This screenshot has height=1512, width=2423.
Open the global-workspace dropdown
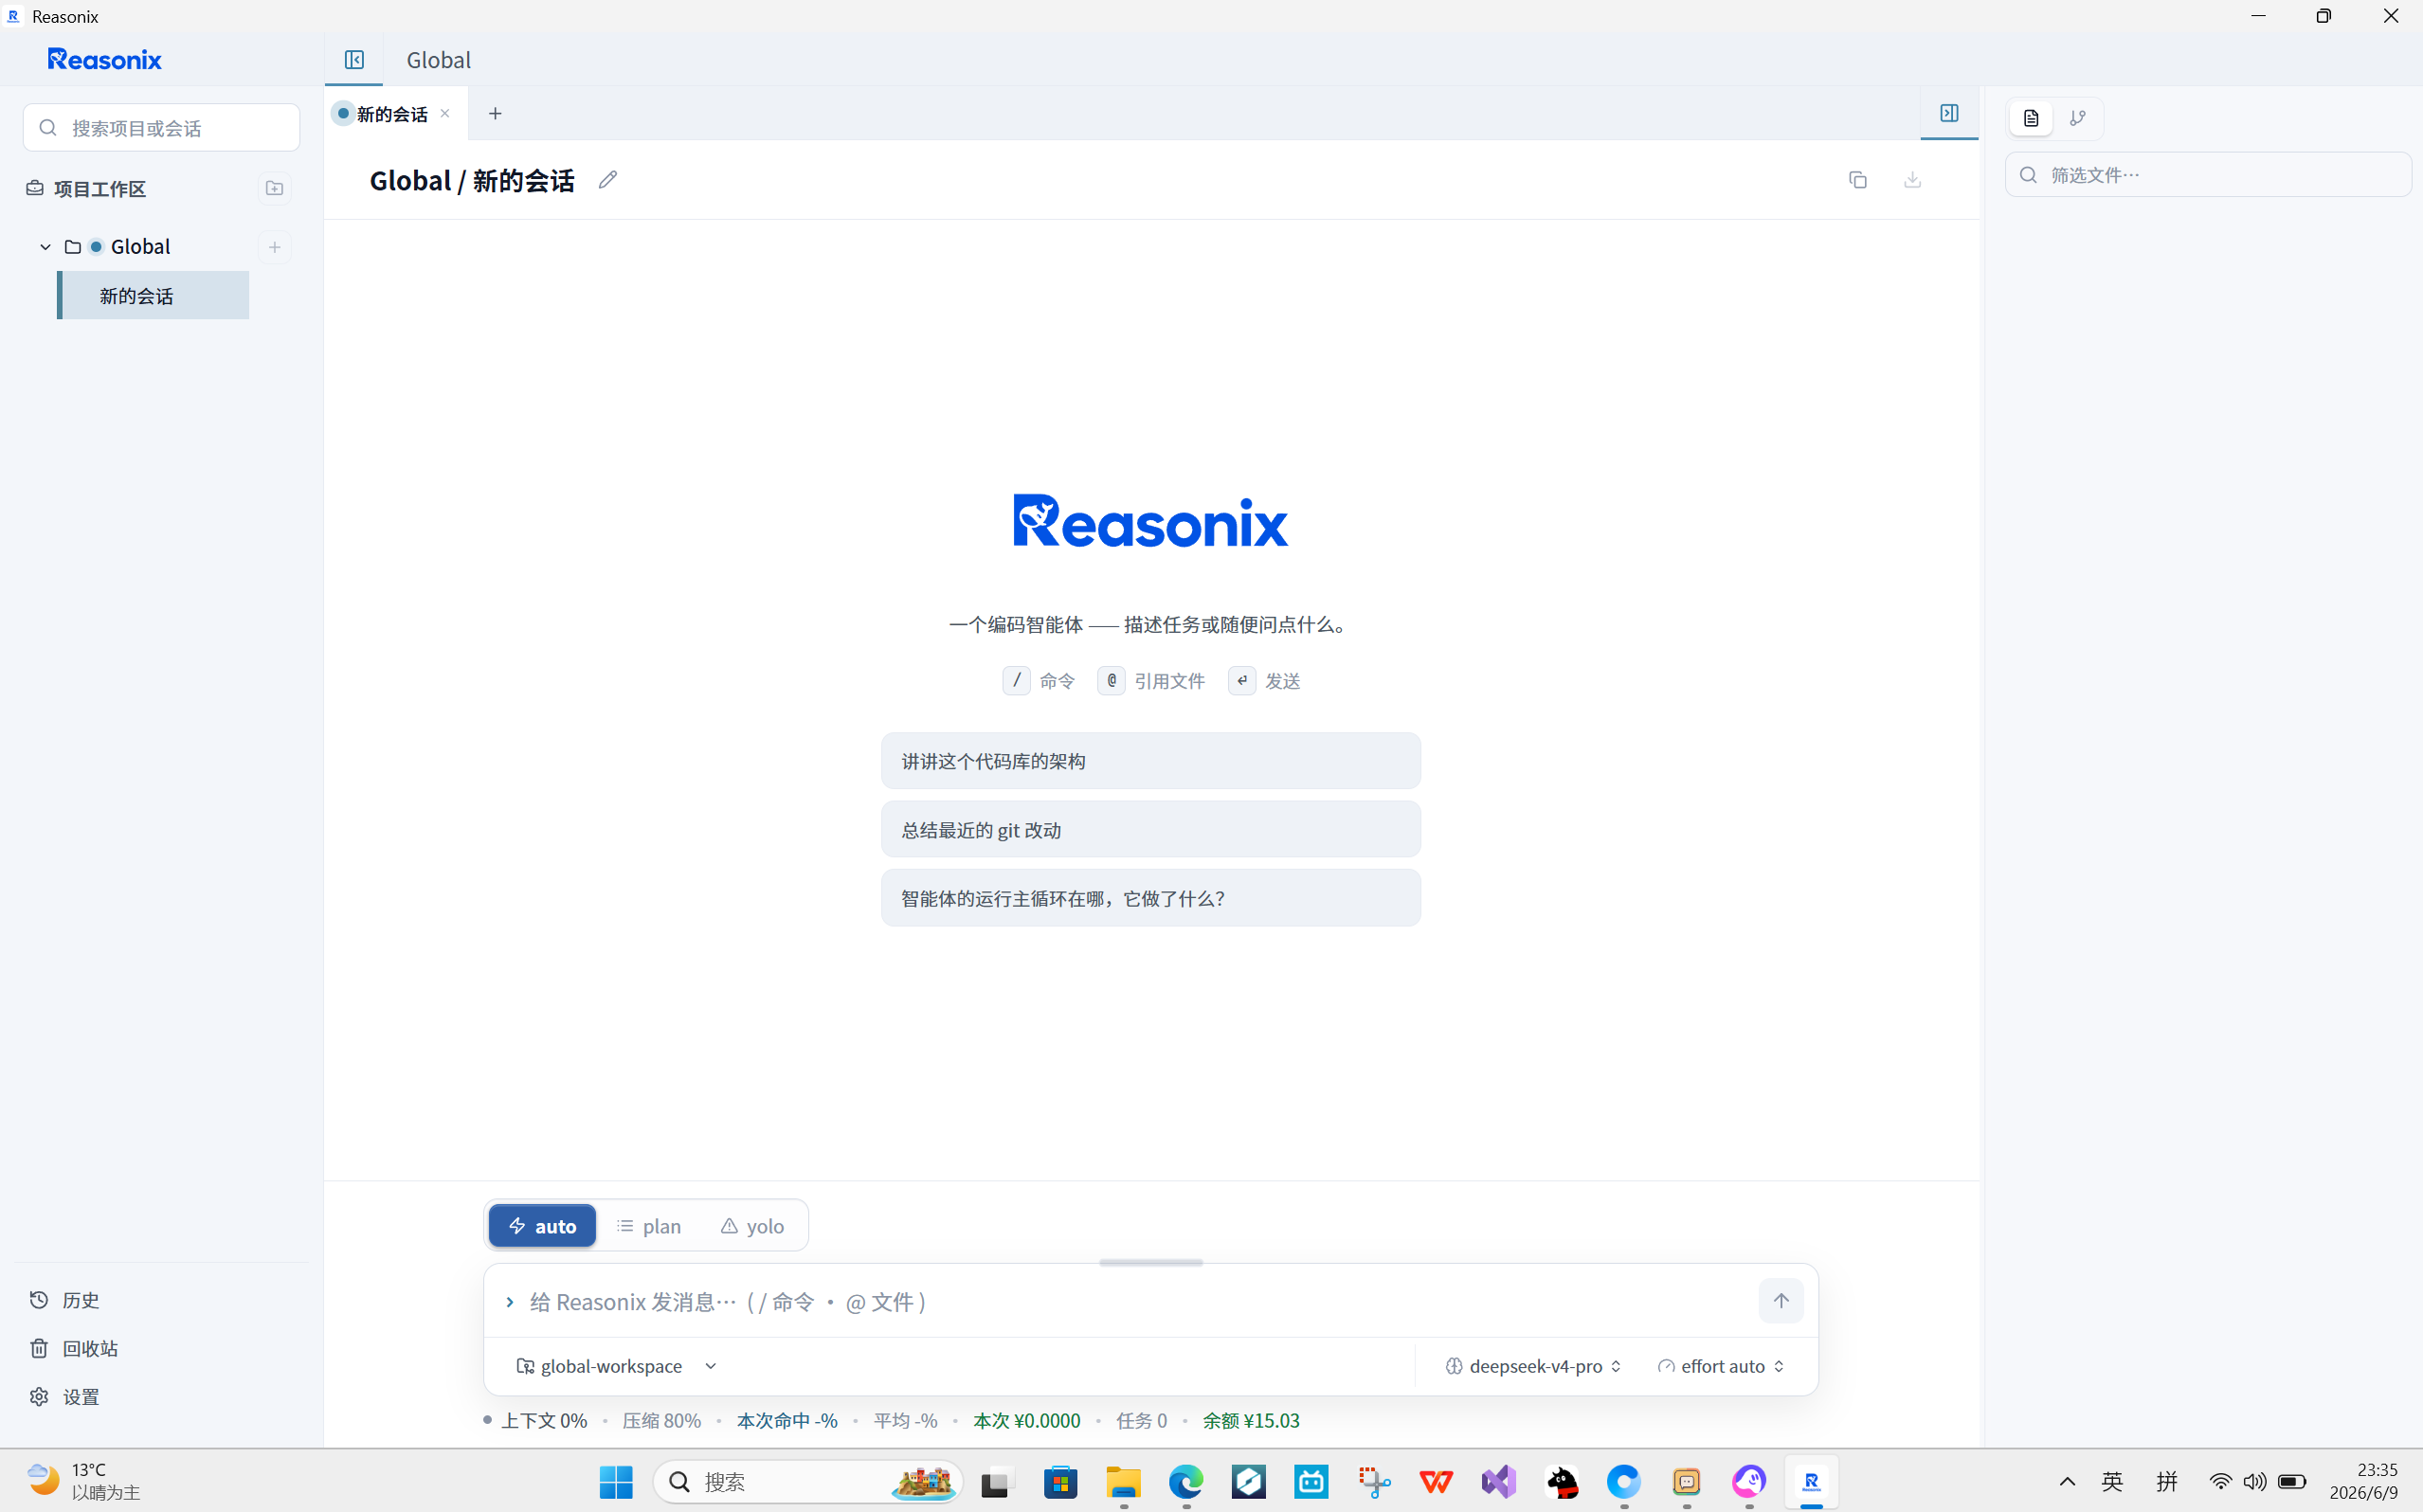pyautogui.click(x=617, y=1366)
